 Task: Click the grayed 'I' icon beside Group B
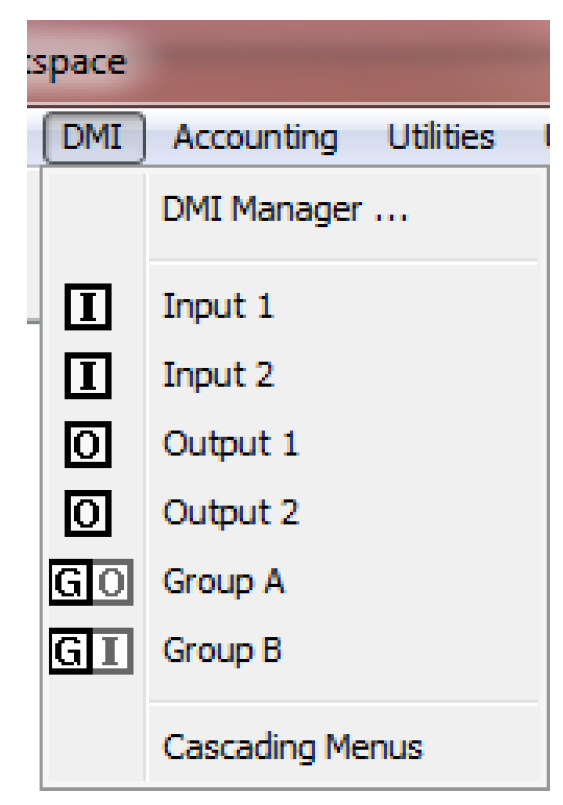[112, 651]
